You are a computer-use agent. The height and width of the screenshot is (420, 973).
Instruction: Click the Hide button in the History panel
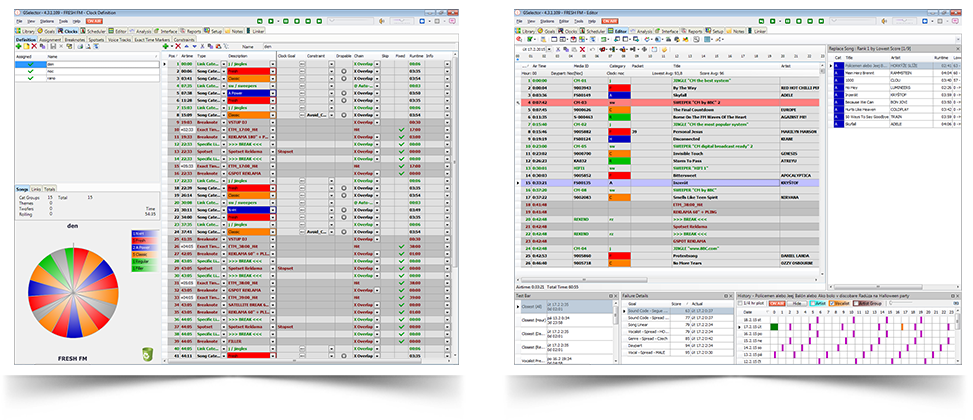pyautogui.click(x=797, y=303)
